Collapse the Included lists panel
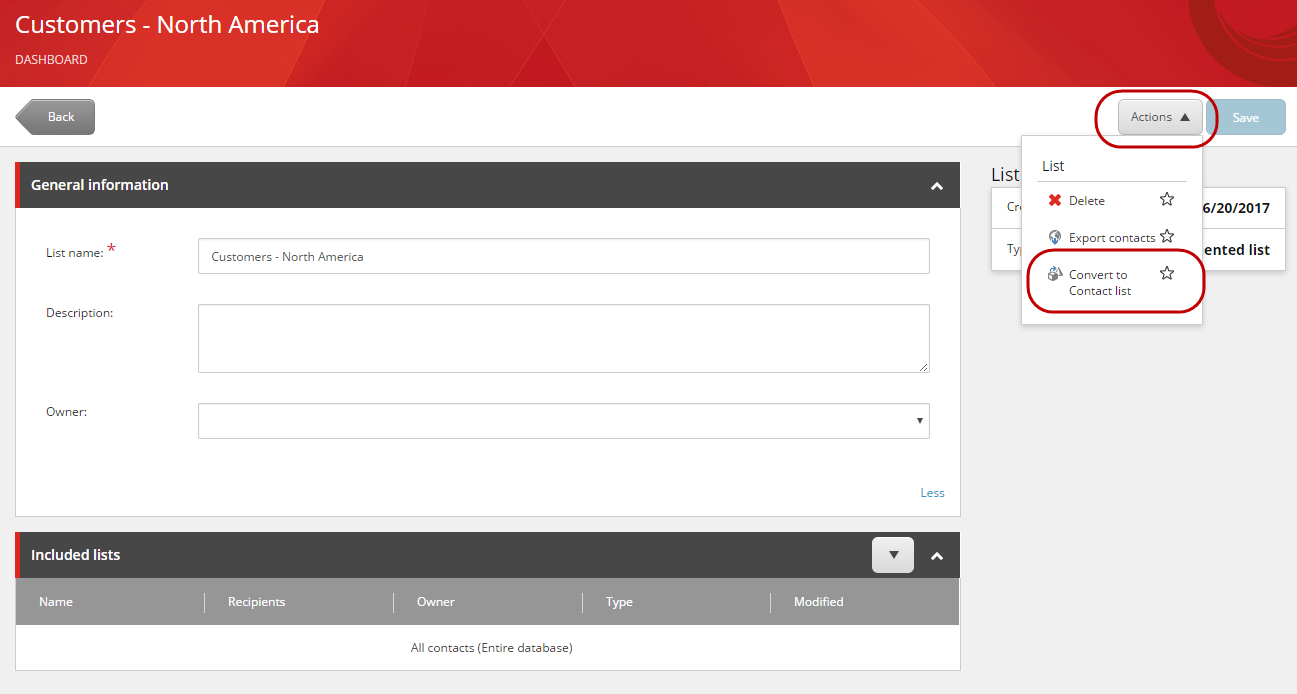This screenshot has height=694, width=1297. coord(937,555)
